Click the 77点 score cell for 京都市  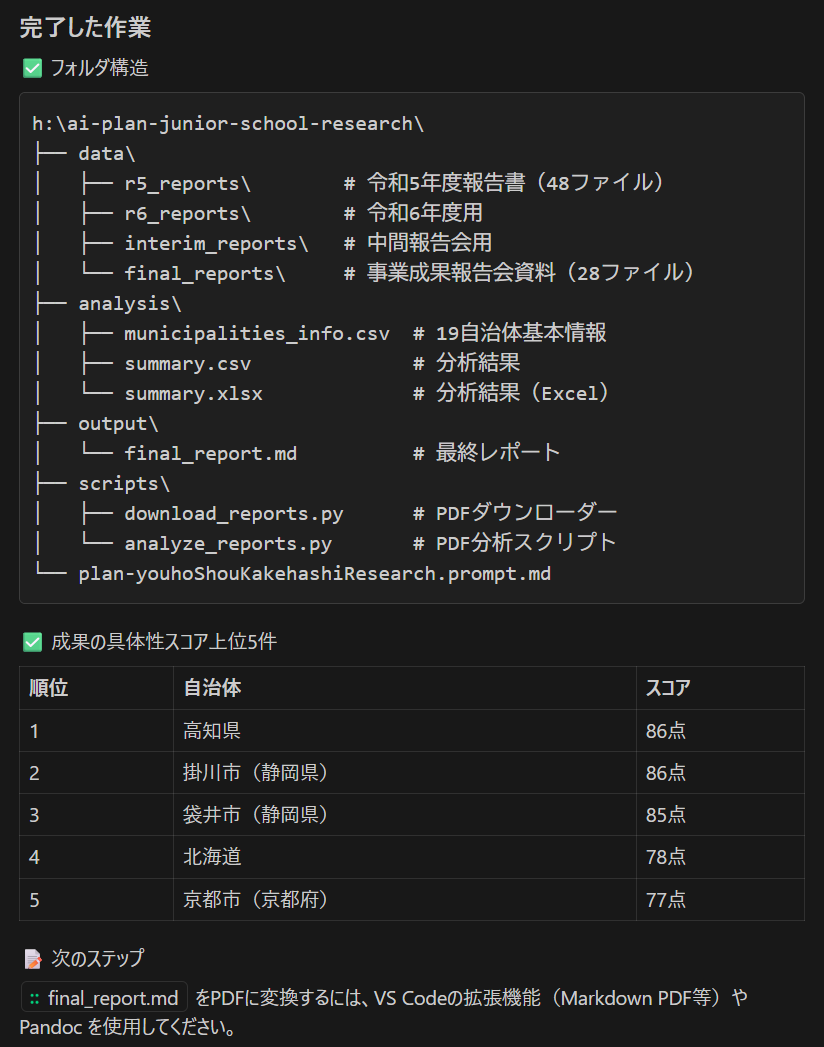click(x=666, y=899)
